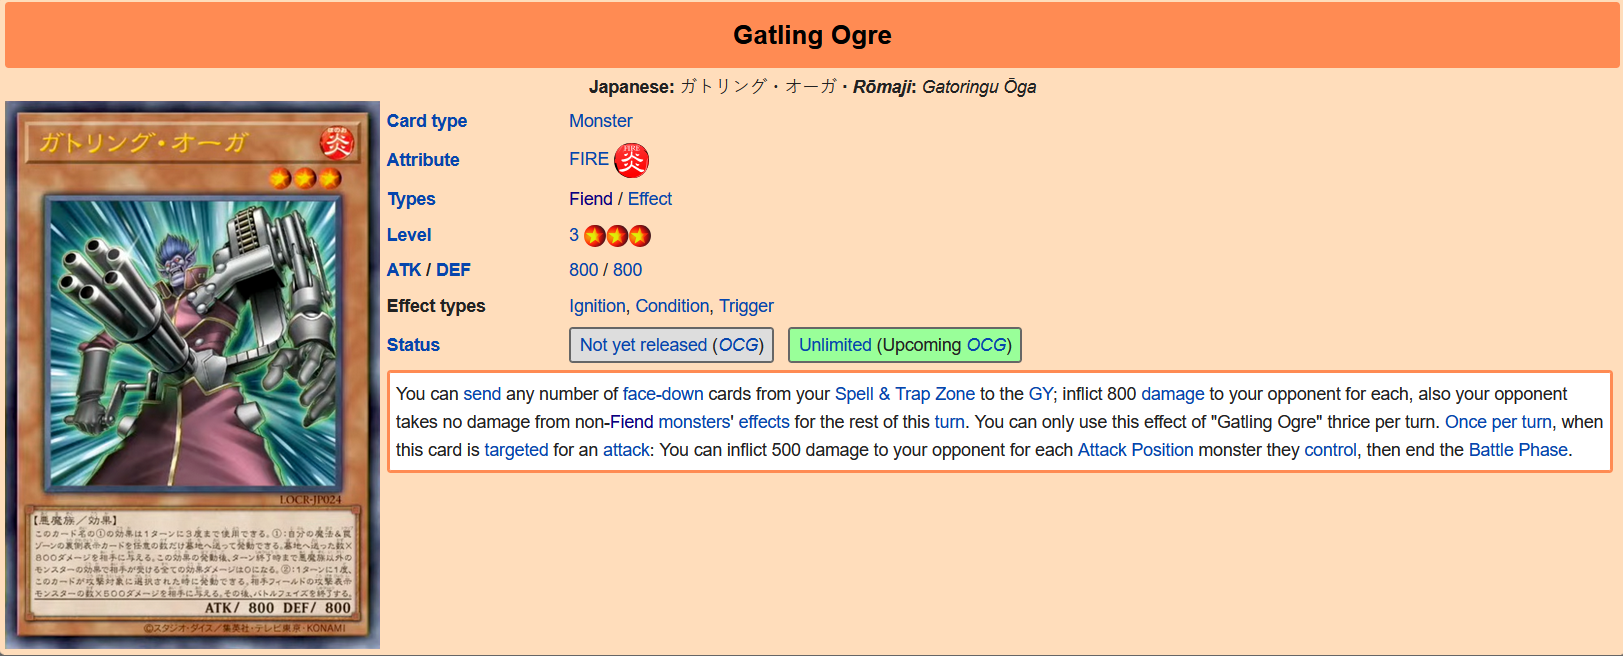Click the 'Fiend' type text
This screenshot has height=656, width=1623.
(x=591, y=199)
